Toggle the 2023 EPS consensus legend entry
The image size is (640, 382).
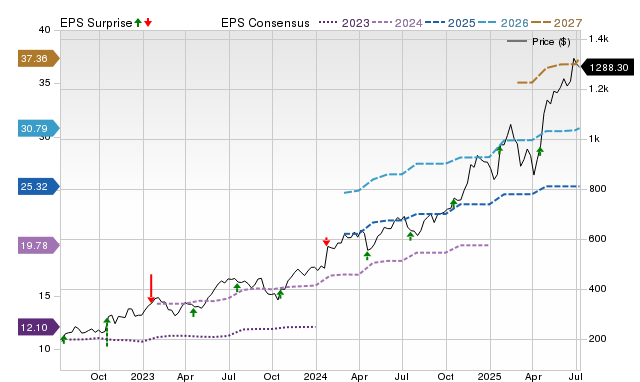pyautogui.click(x=344, y=23)
